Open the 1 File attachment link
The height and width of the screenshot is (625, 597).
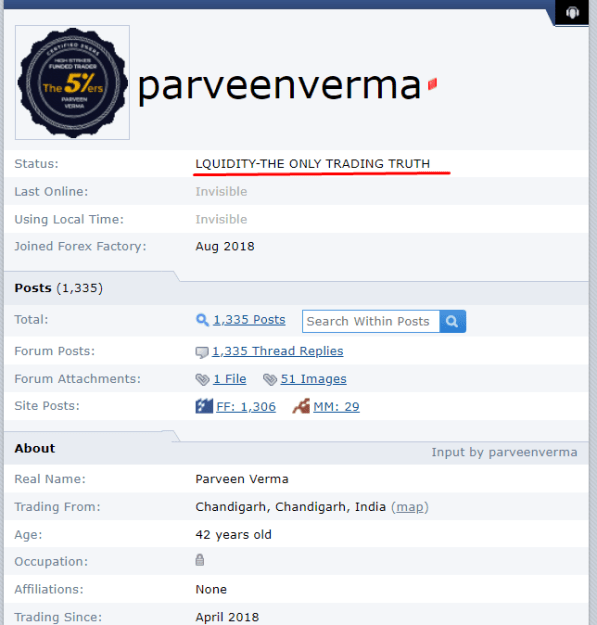tap(230, 379)
